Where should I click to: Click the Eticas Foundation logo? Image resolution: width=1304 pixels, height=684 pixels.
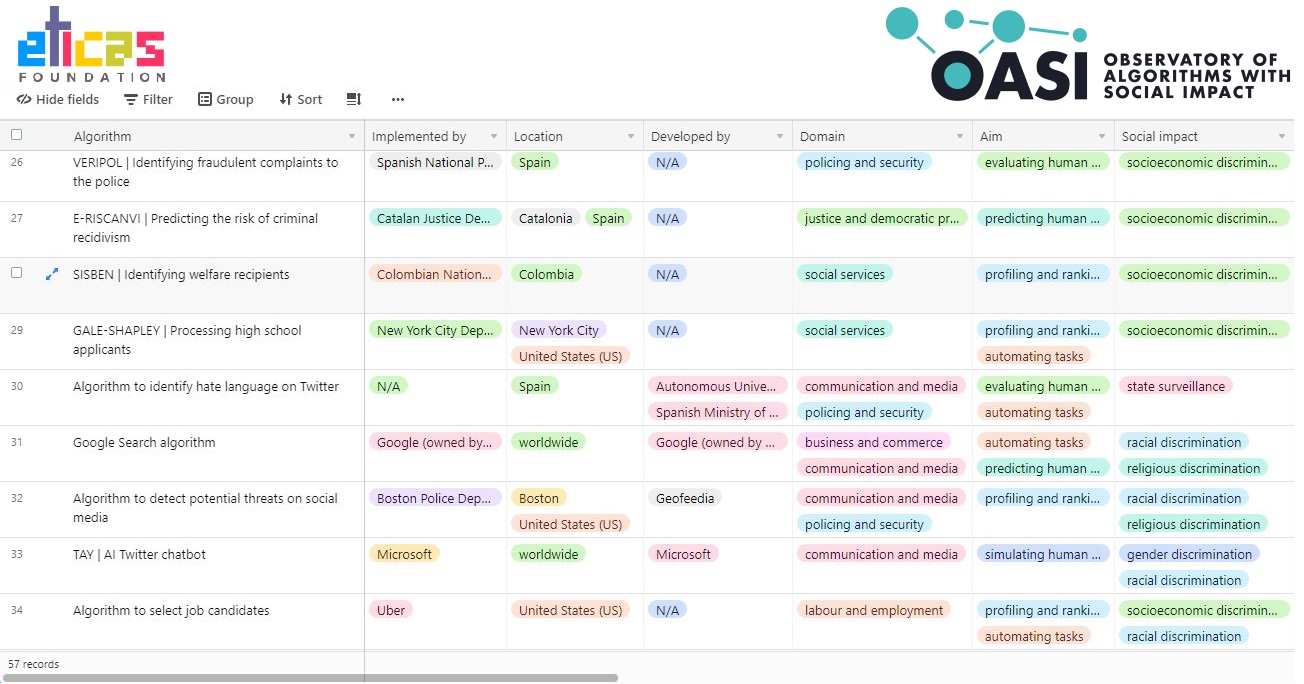coord(91,45)
